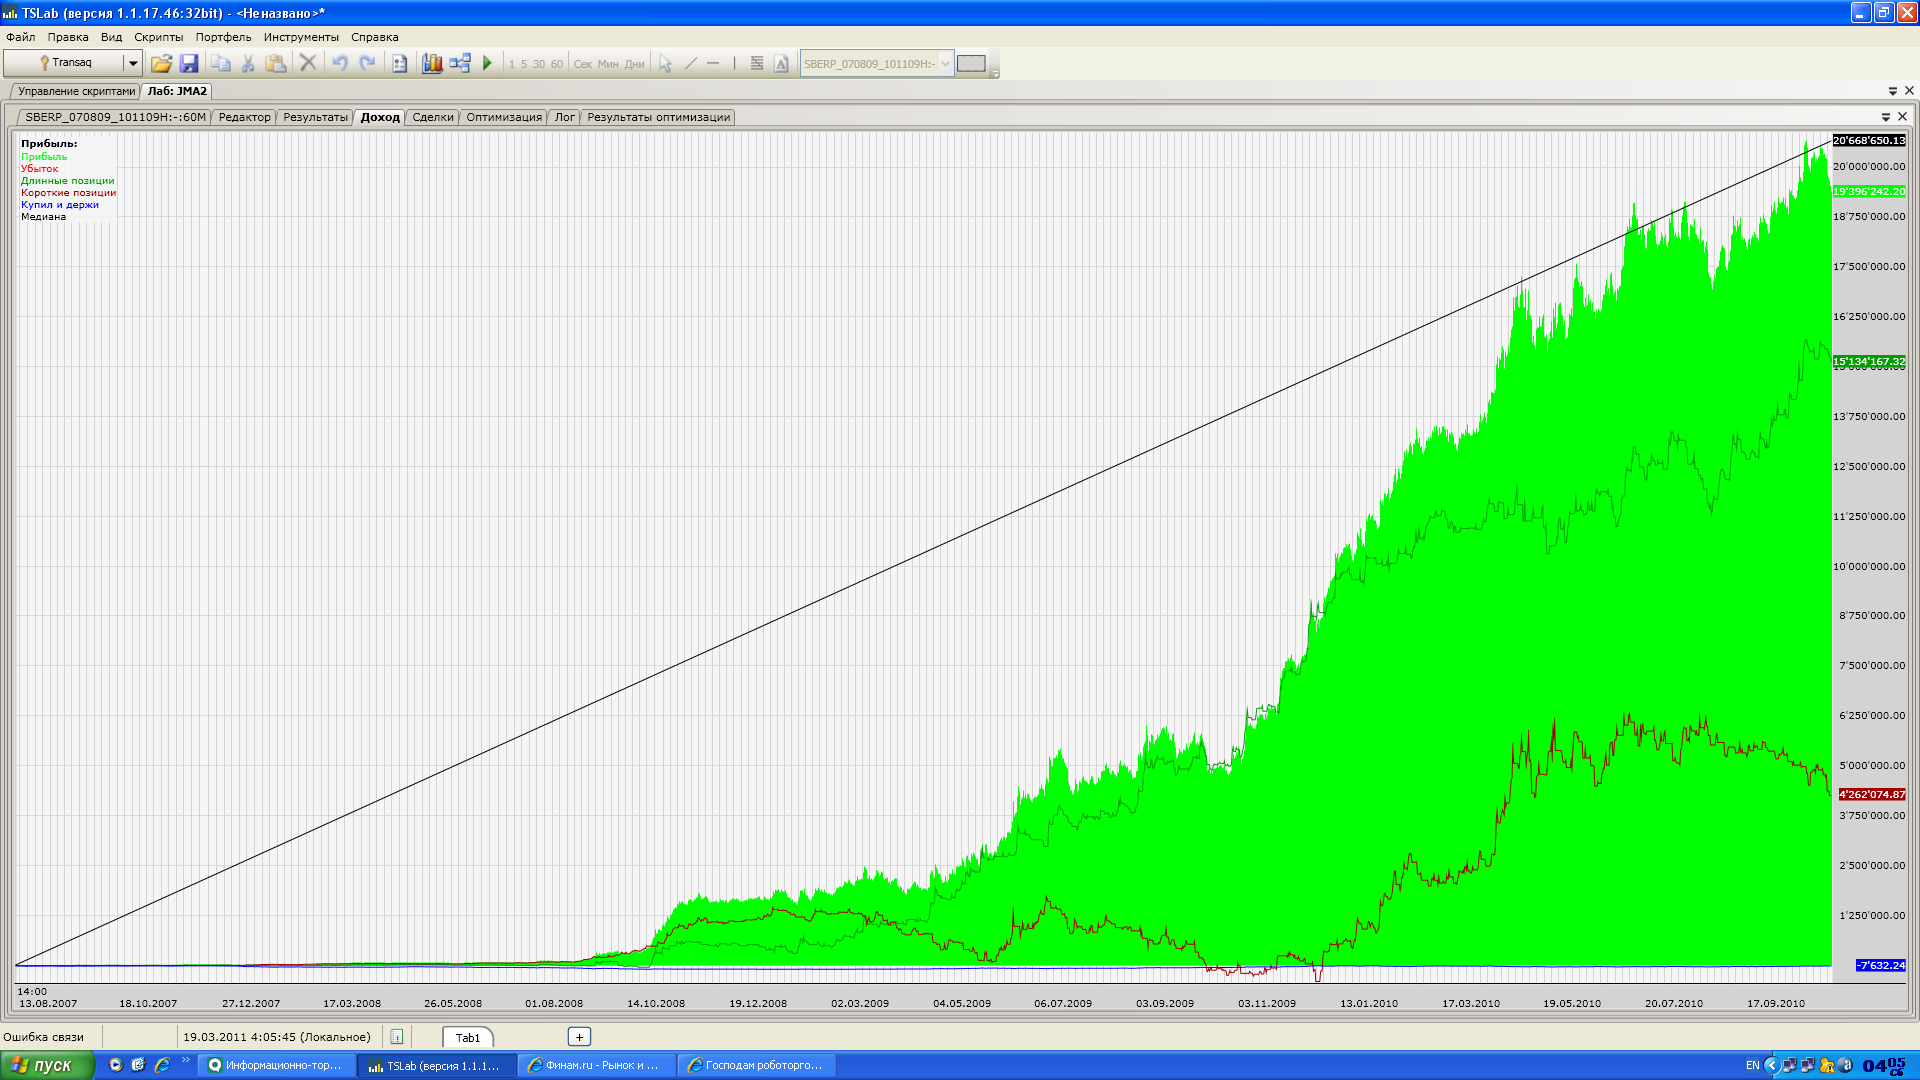Click the plus button next to Tab1
This screenshot has height=1080, width=1920.
point(579,1037)
